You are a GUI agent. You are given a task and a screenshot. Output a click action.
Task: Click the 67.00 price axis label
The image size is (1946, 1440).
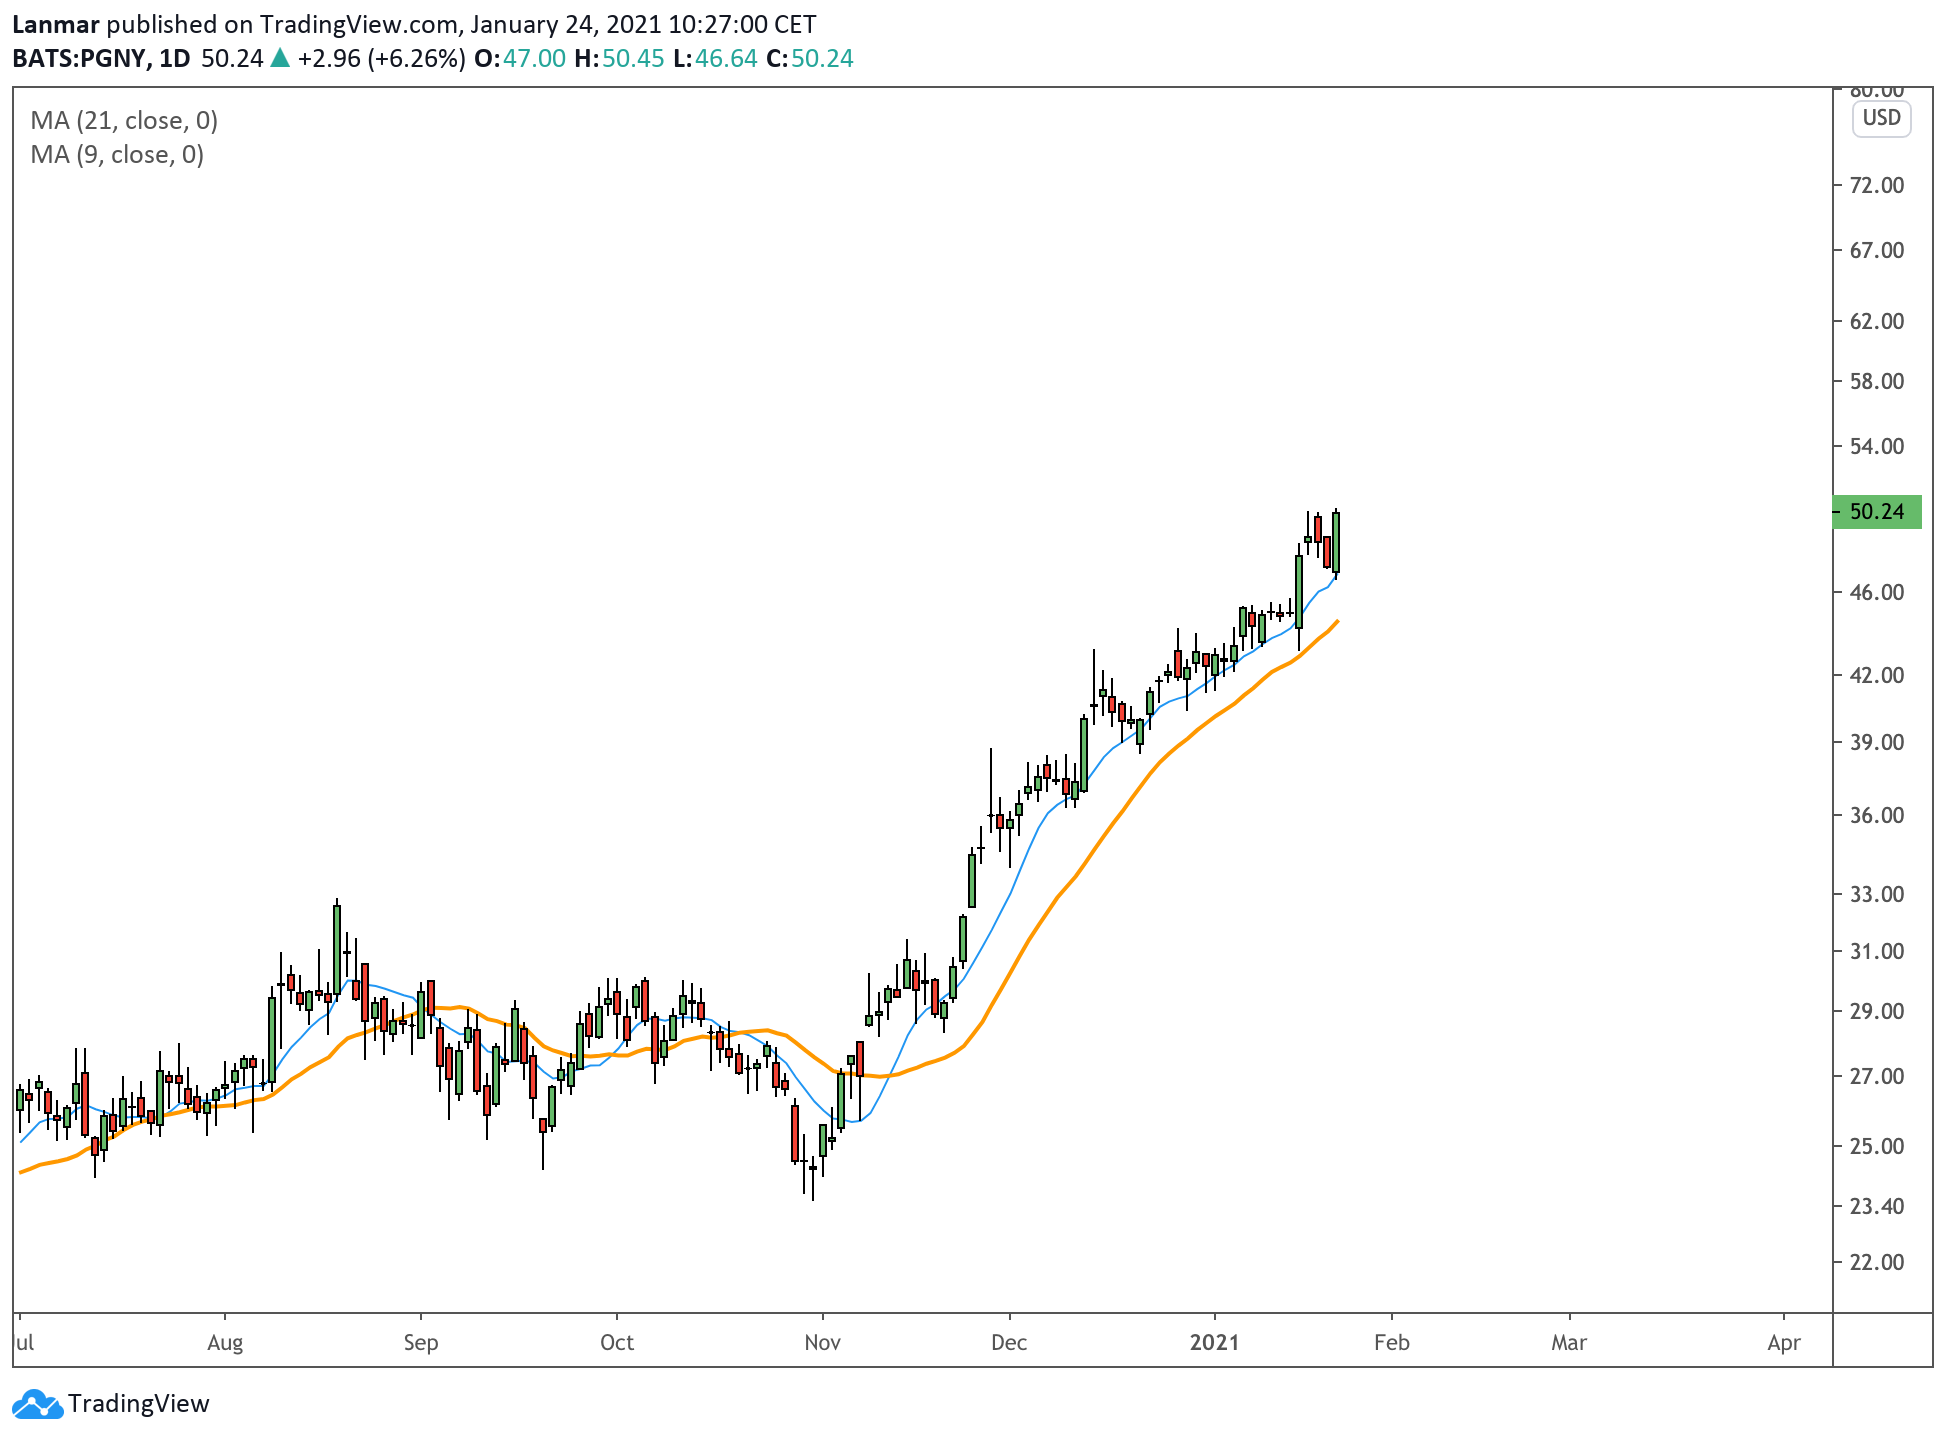(x=1877, y=250)
